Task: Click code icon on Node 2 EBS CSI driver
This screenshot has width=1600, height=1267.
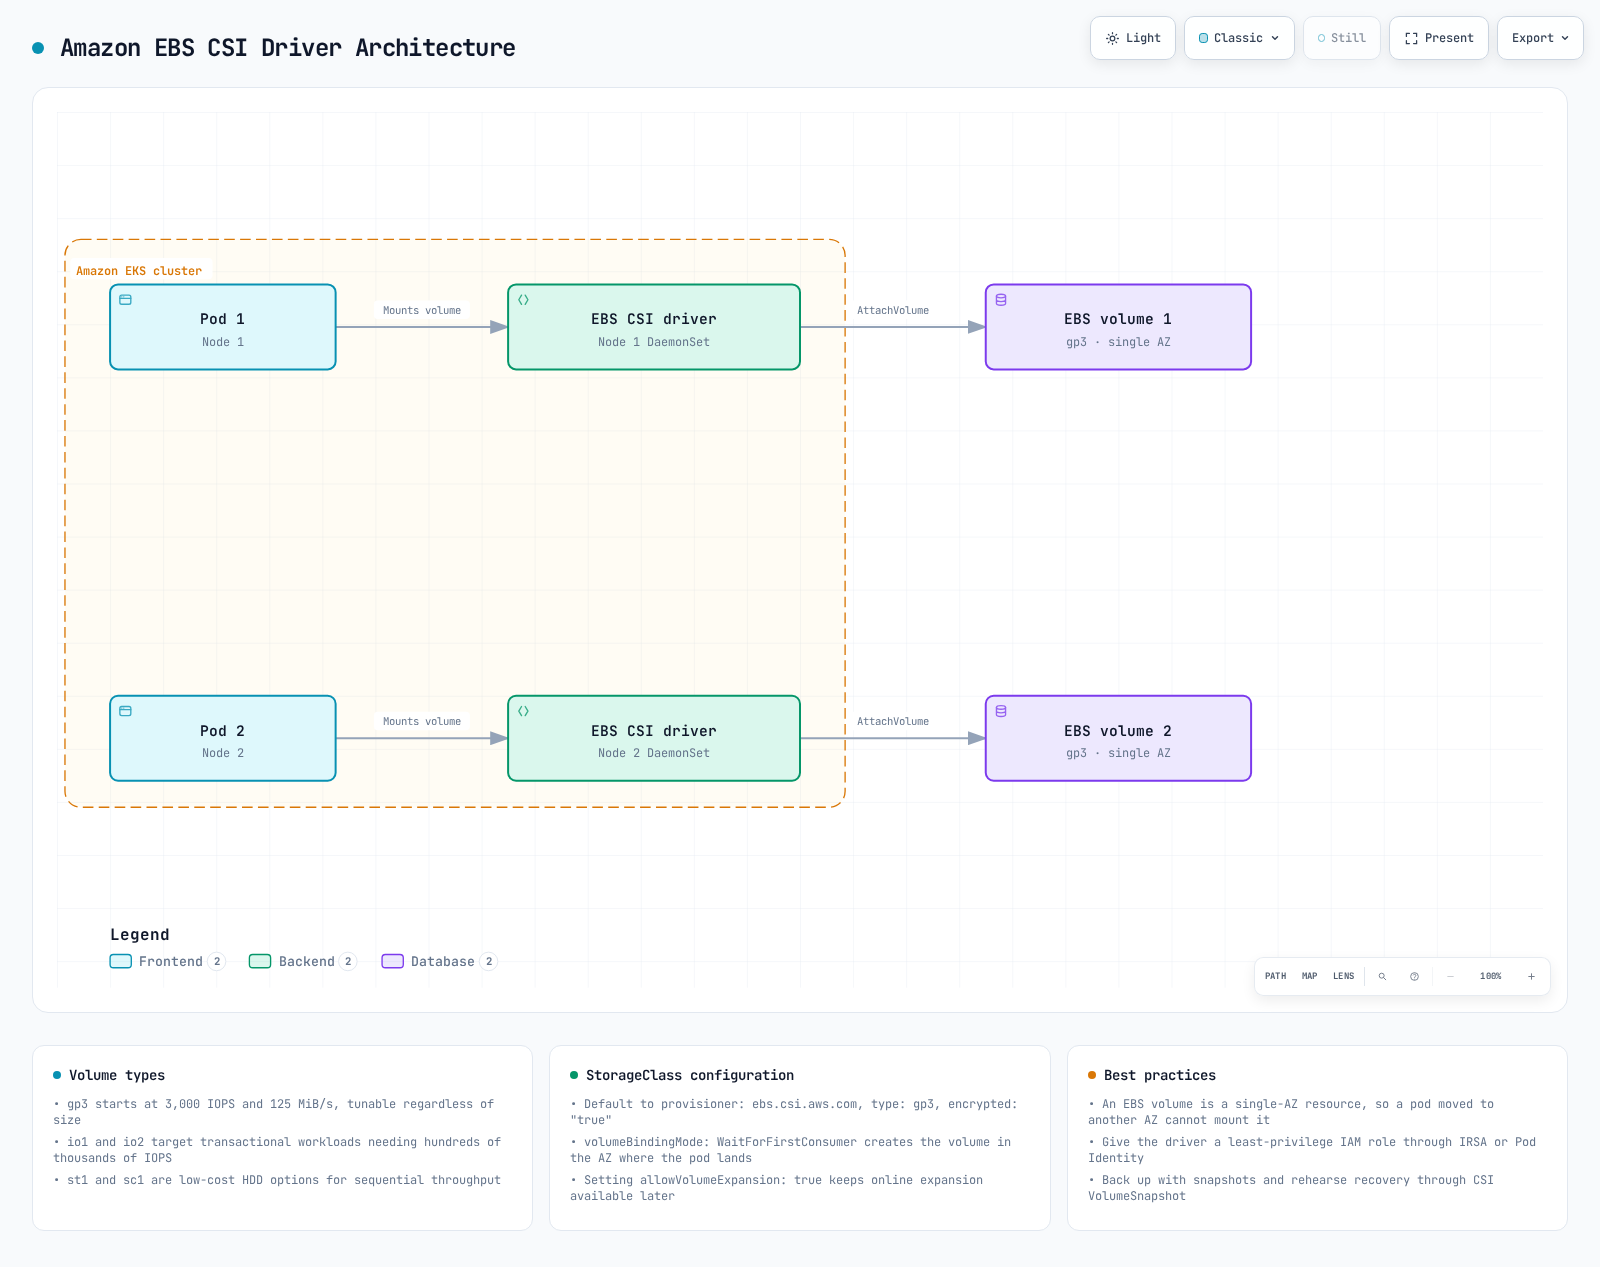Action: [x=523, y=711]
